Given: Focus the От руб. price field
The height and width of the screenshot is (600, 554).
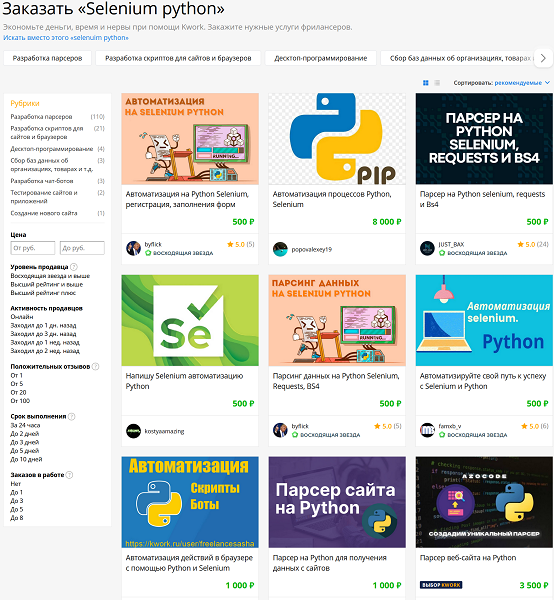Looking at the screenshot, I should pyautogui.click(x=33, y=248).
